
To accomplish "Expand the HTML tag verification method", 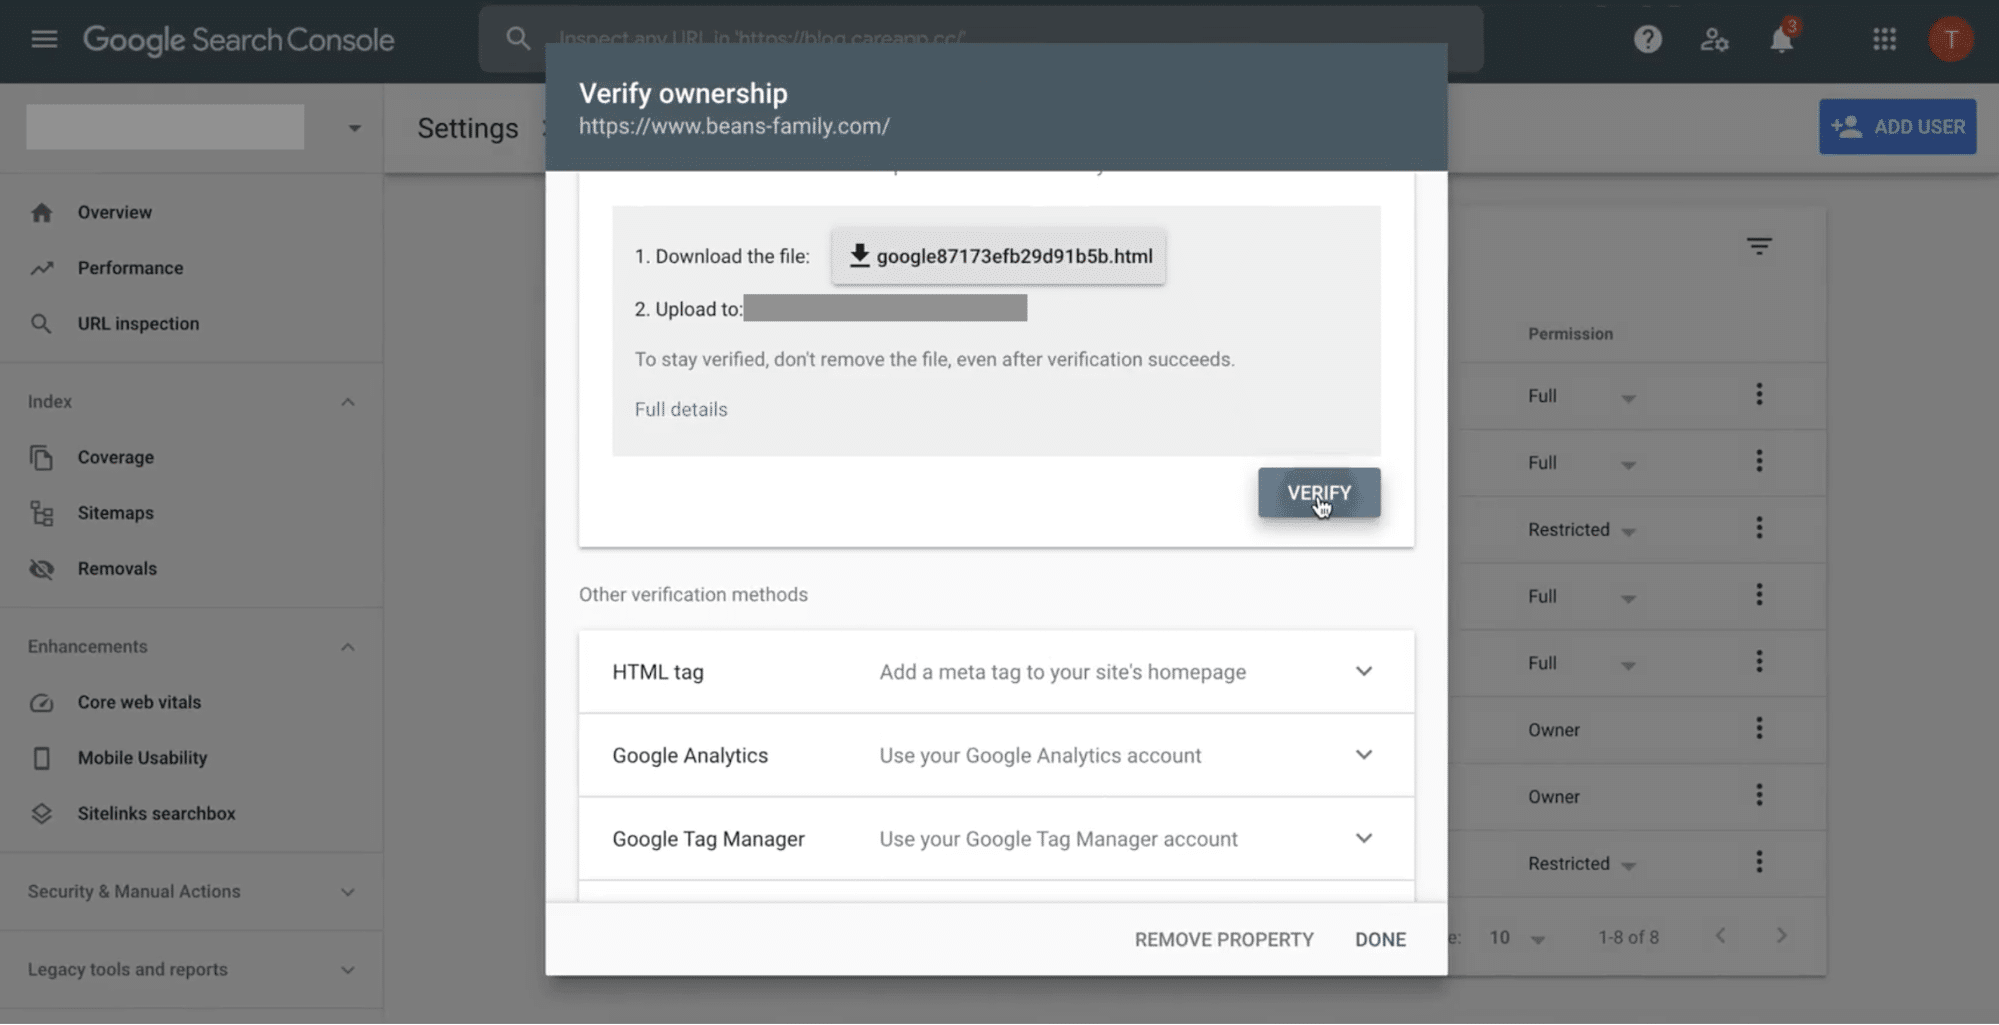I will click(1363, 671).
